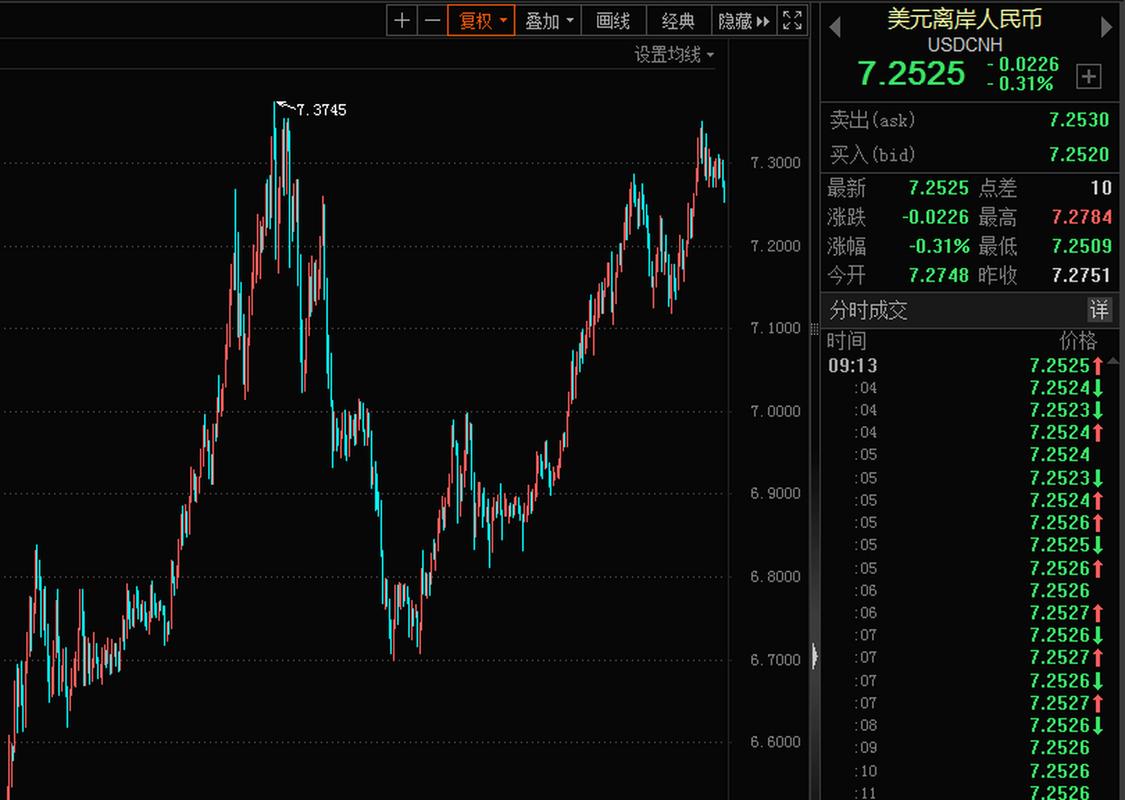The height and width of the screenshot is (800, 1125).
Task: Click the 卖出(ask) price 7.2530
Action: [1079, 120]
